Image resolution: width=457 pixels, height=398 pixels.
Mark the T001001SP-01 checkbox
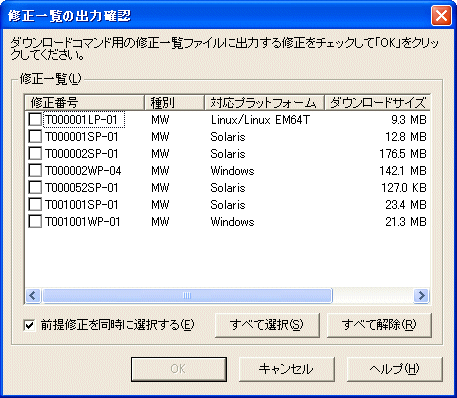point(35,204)
